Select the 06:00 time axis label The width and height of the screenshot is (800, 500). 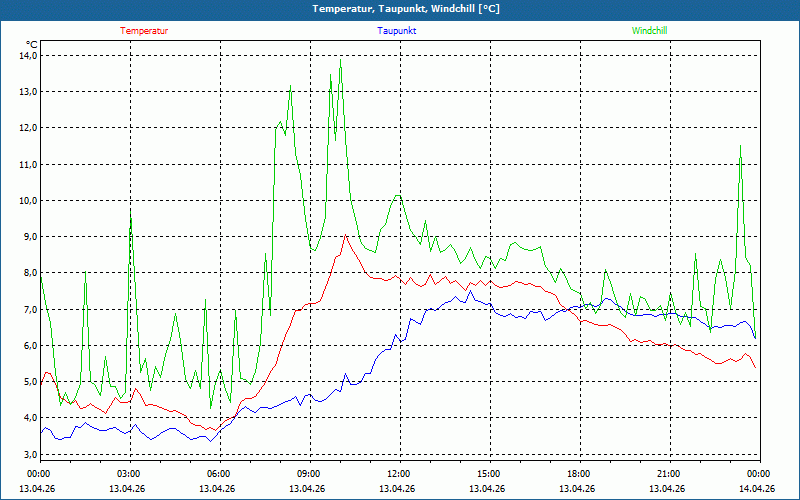tap(218, 474)
